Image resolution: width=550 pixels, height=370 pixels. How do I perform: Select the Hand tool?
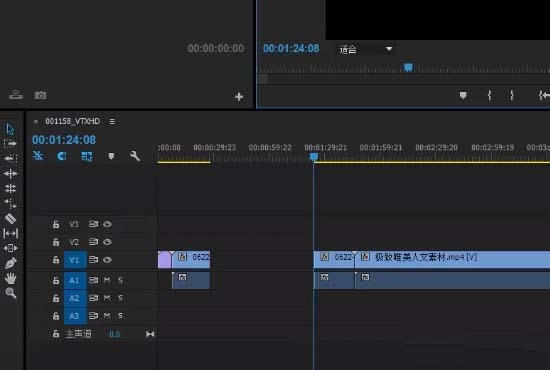(11, 278)
